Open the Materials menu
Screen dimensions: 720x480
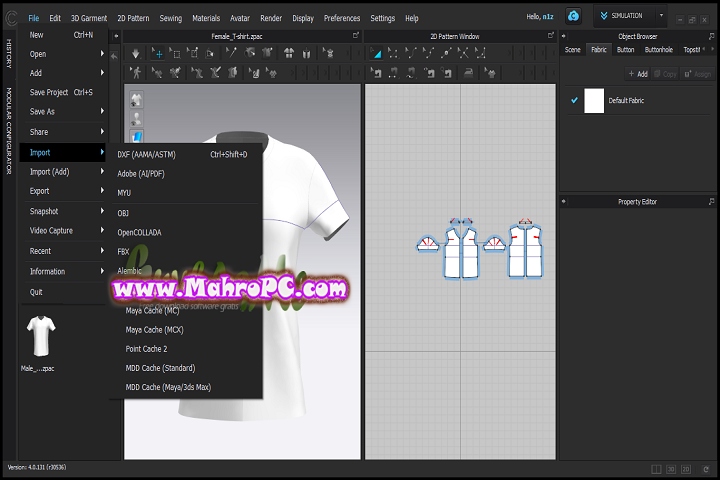(x=206, y=18)
